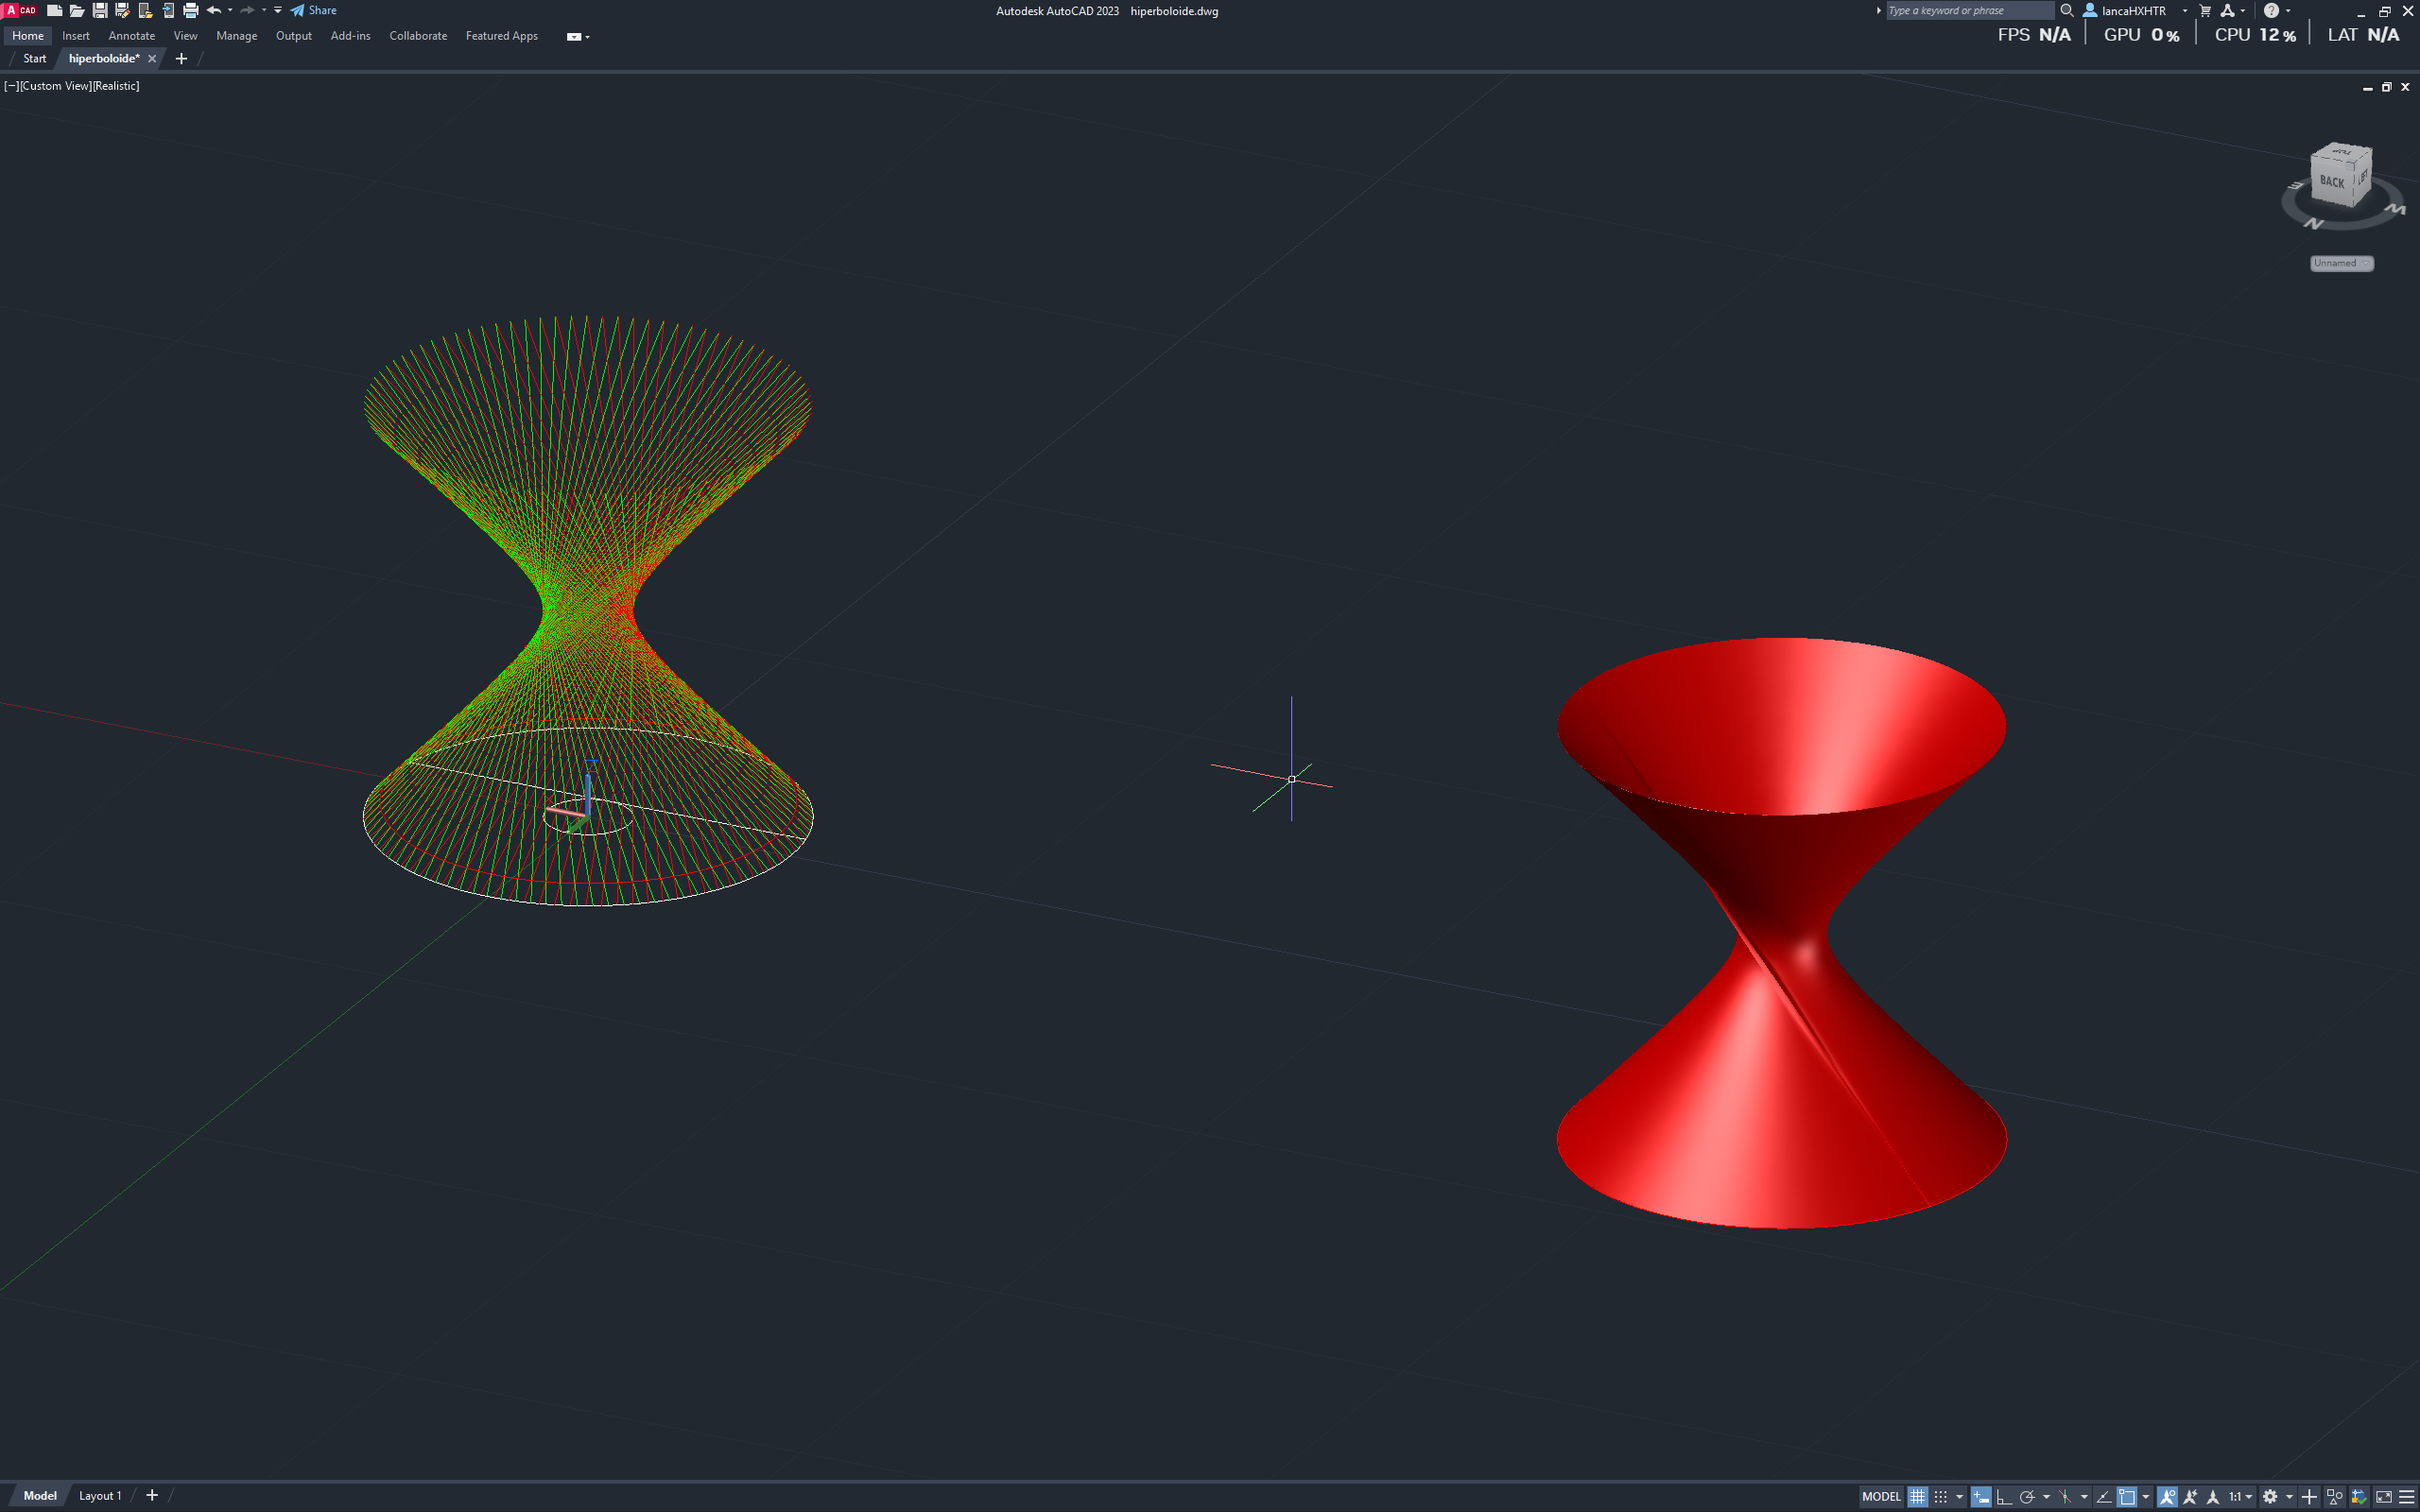Click the Undo arrow icon
This screenshot has width=2420, height=1512.
213,11
